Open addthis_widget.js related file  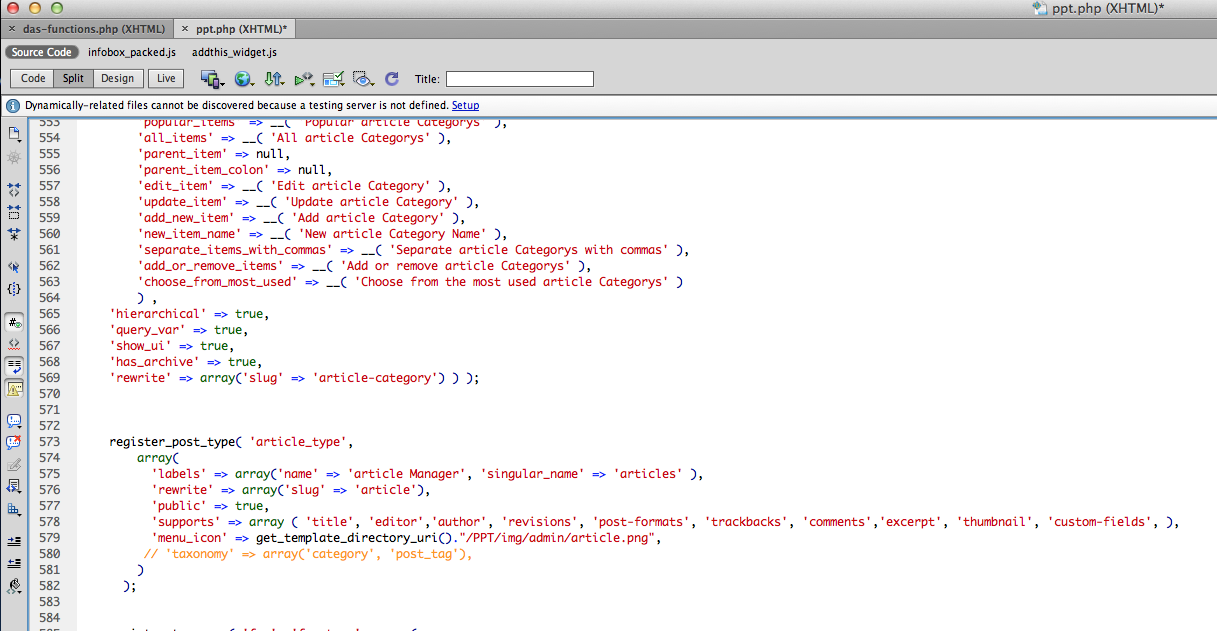[x=234, y=52]
